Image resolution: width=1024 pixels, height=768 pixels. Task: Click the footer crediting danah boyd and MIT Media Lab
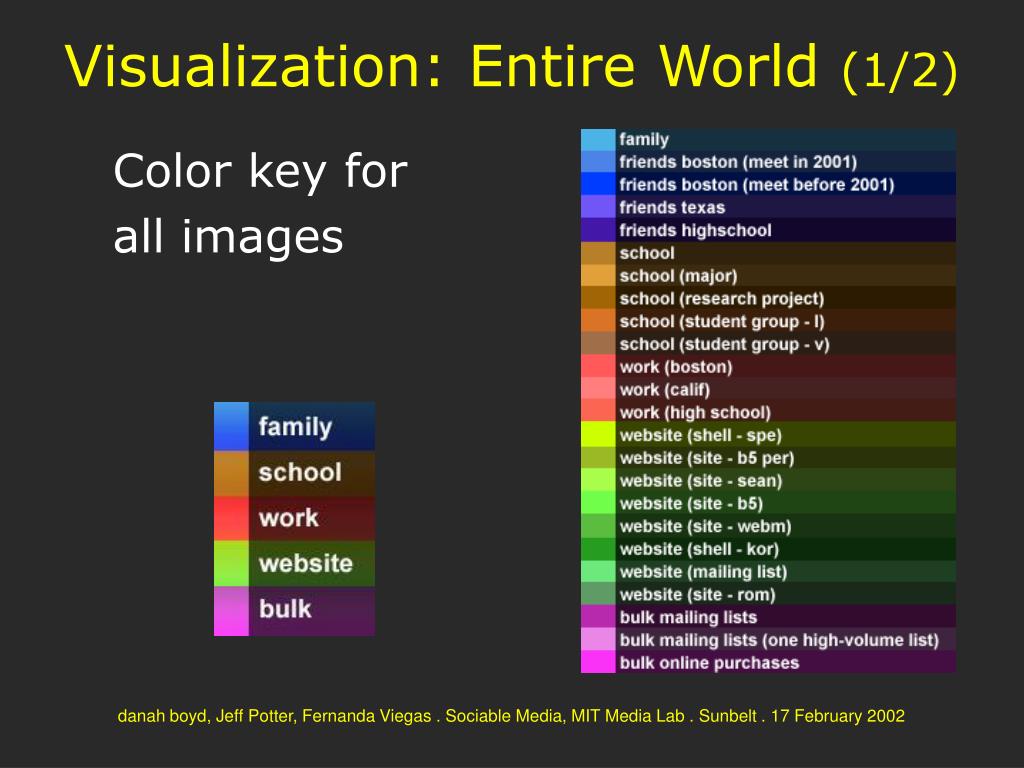point(511,716)
